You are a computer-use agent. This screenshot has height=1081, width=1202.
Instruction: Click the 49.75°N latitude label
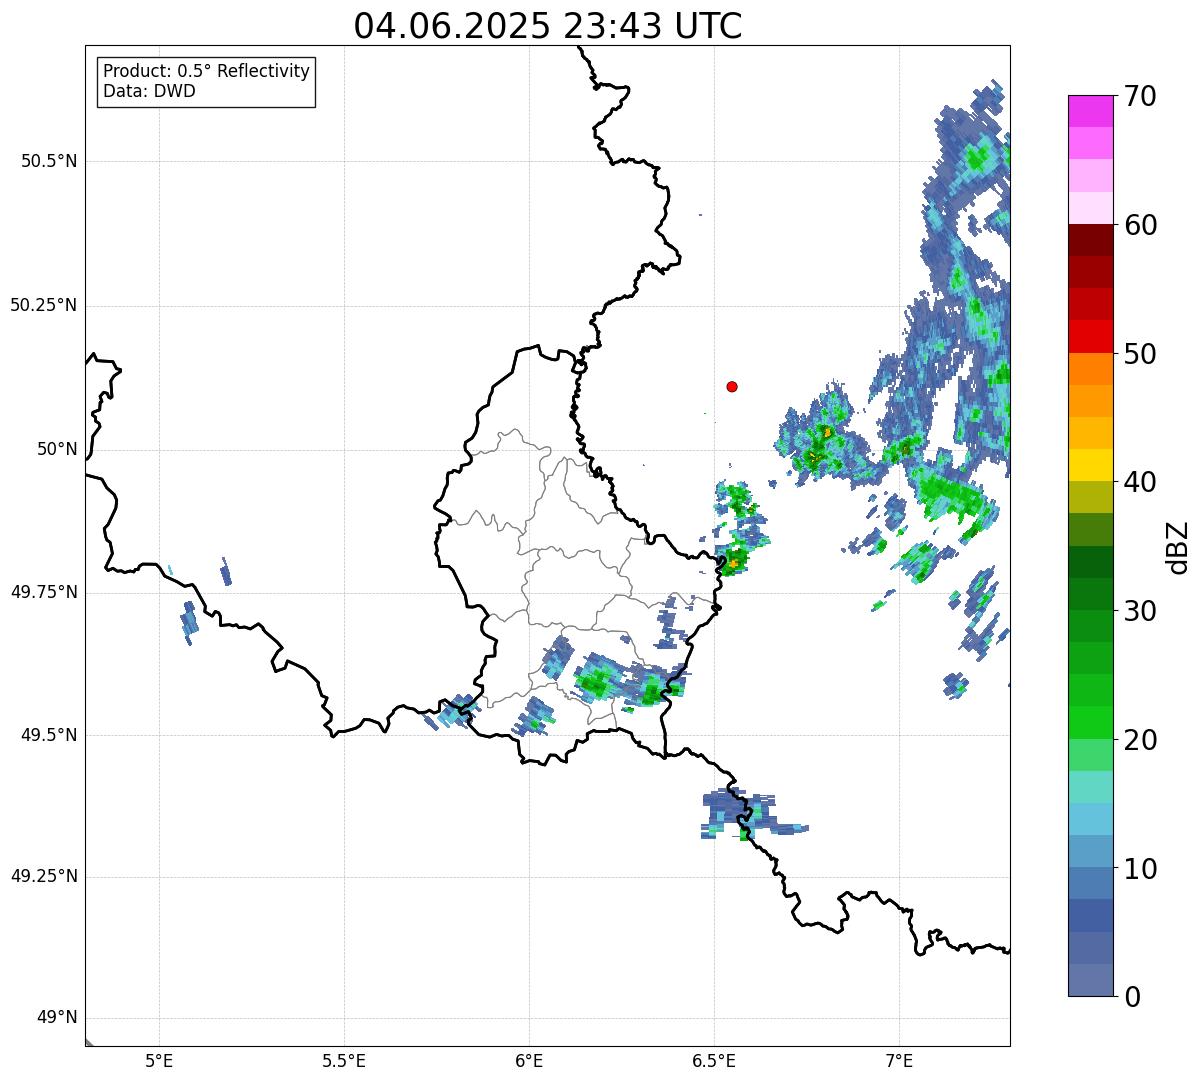click(x=44, y=592)
